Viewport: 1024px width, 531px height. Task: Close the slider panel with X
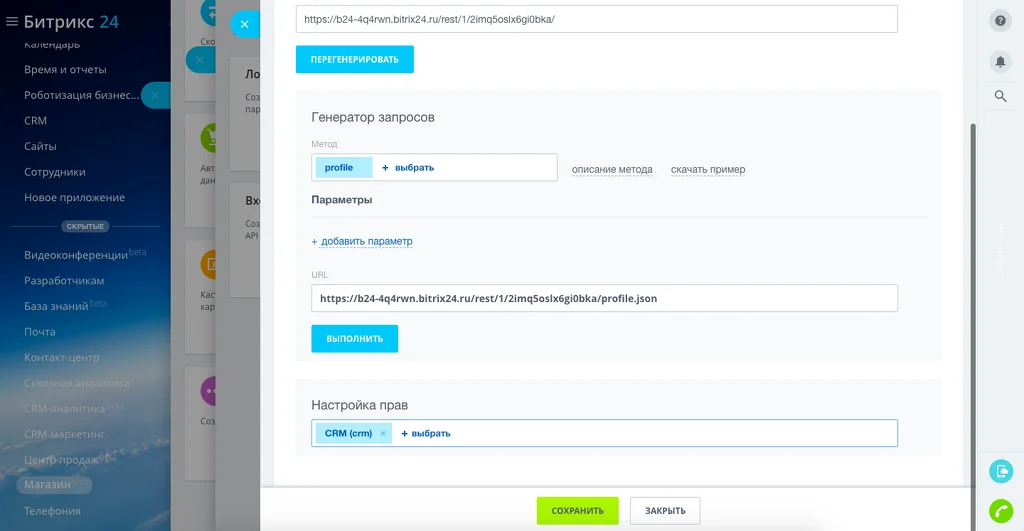tap(244, 24)
